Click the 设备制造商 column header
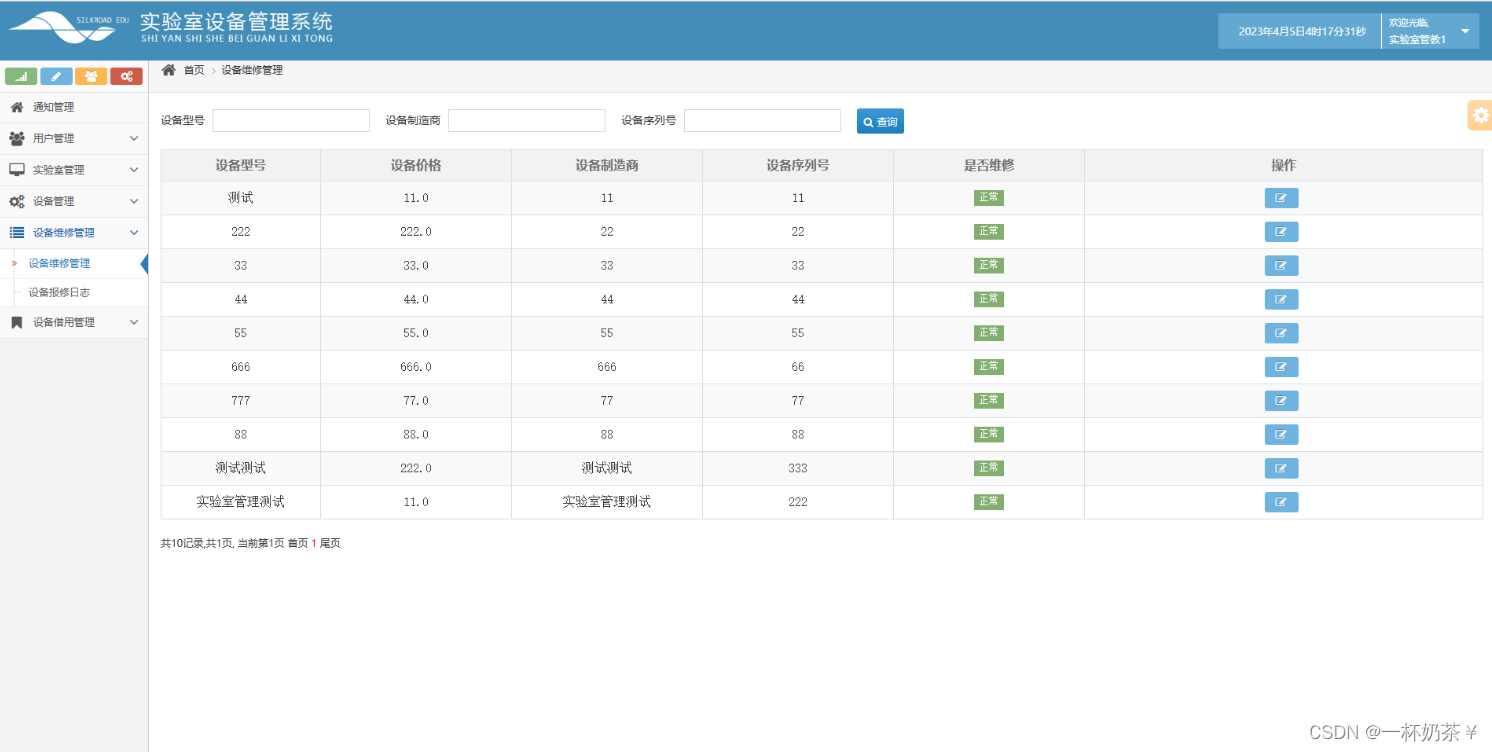1492x752 pixels. click(607, 166)
